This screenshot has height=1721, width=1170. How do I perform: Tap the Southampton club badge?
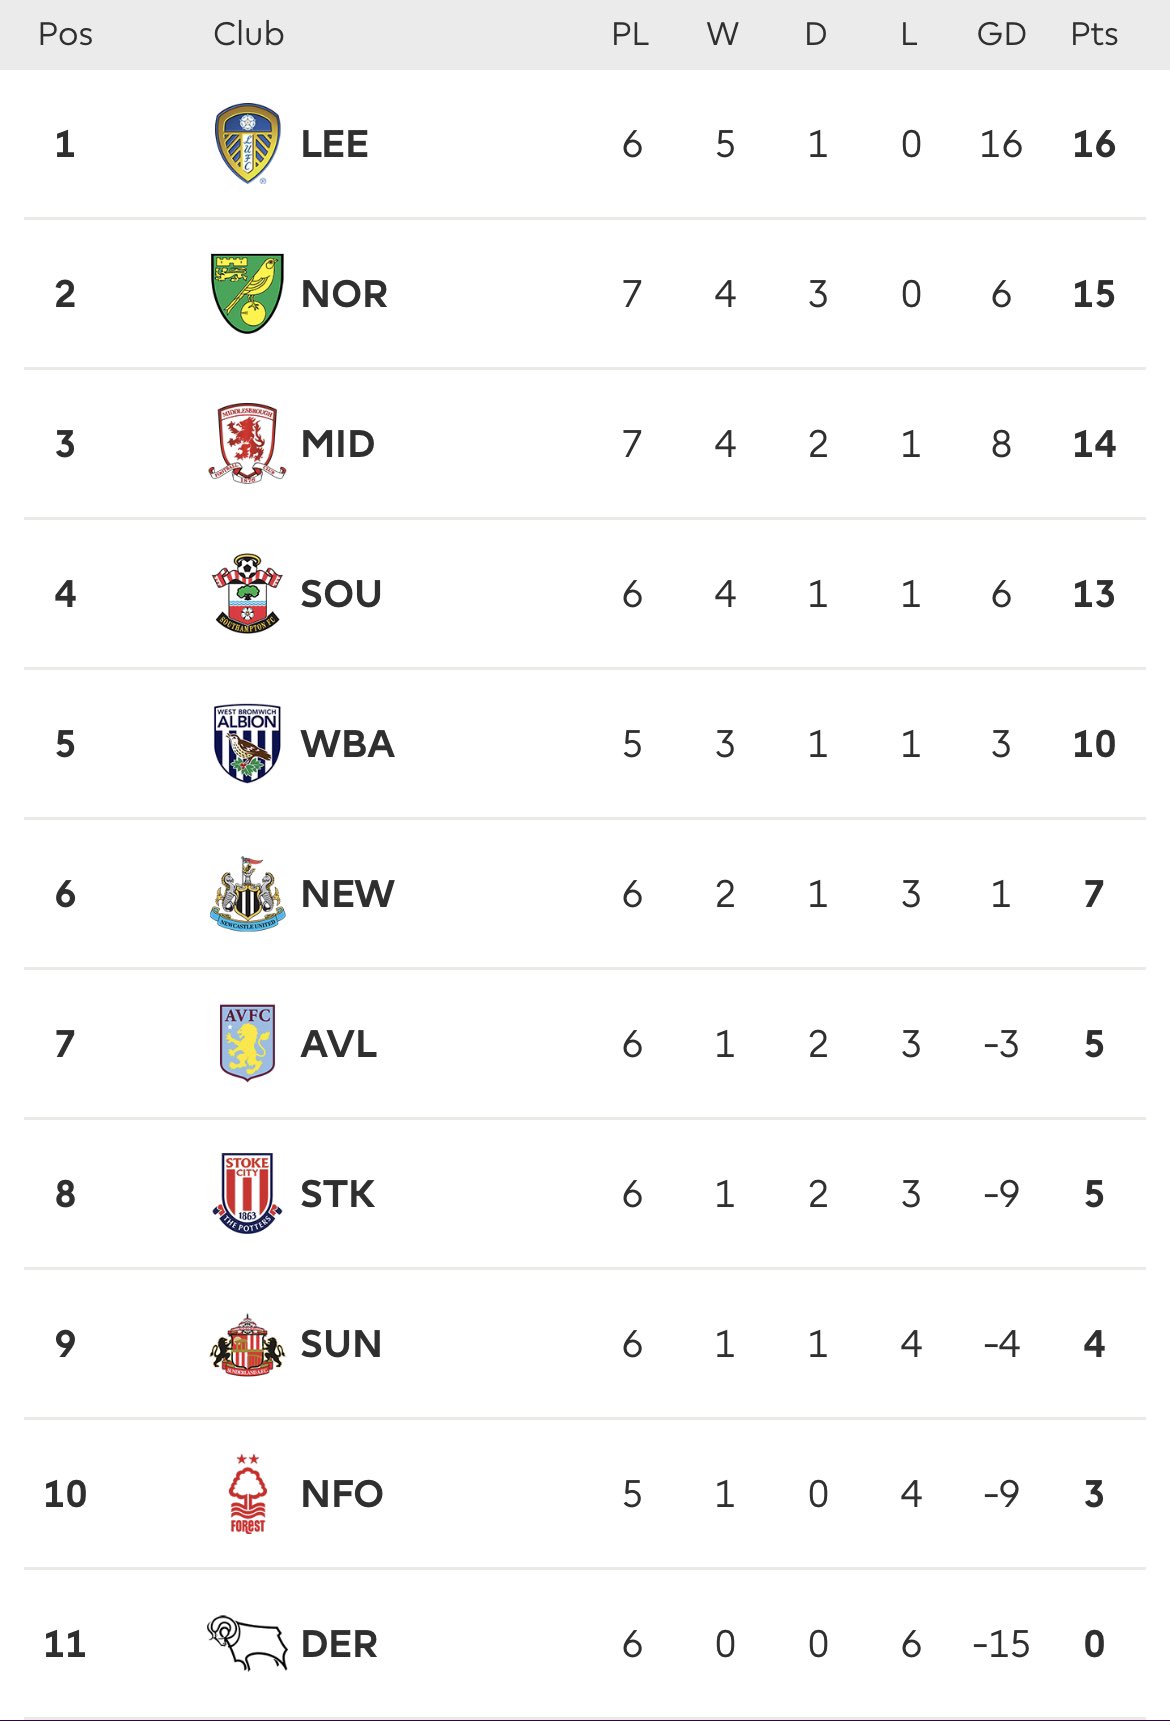tap(247, 594)
